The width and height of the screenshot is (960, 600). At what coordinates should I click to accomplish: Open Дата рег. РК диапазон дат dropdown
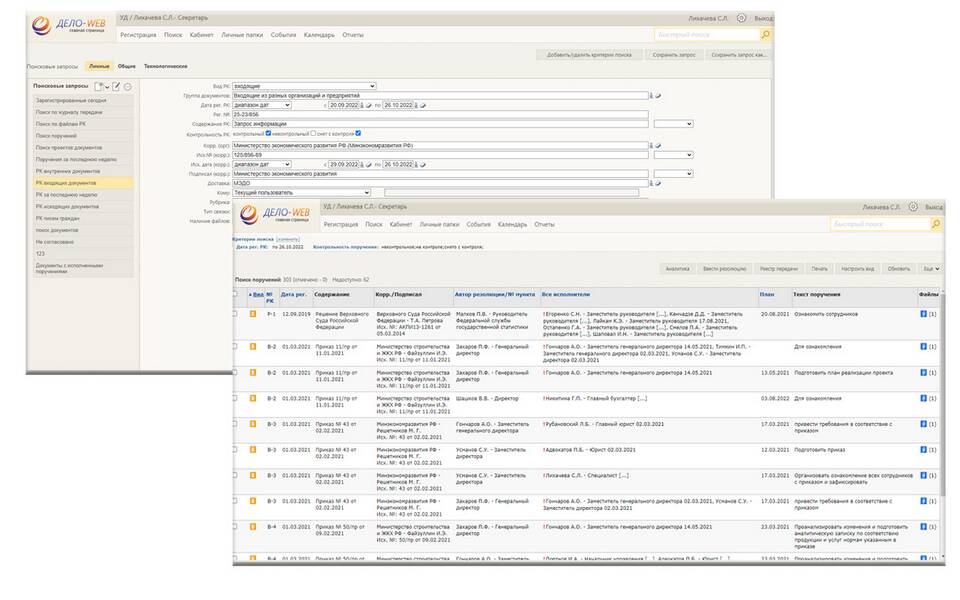pos(261,105)
